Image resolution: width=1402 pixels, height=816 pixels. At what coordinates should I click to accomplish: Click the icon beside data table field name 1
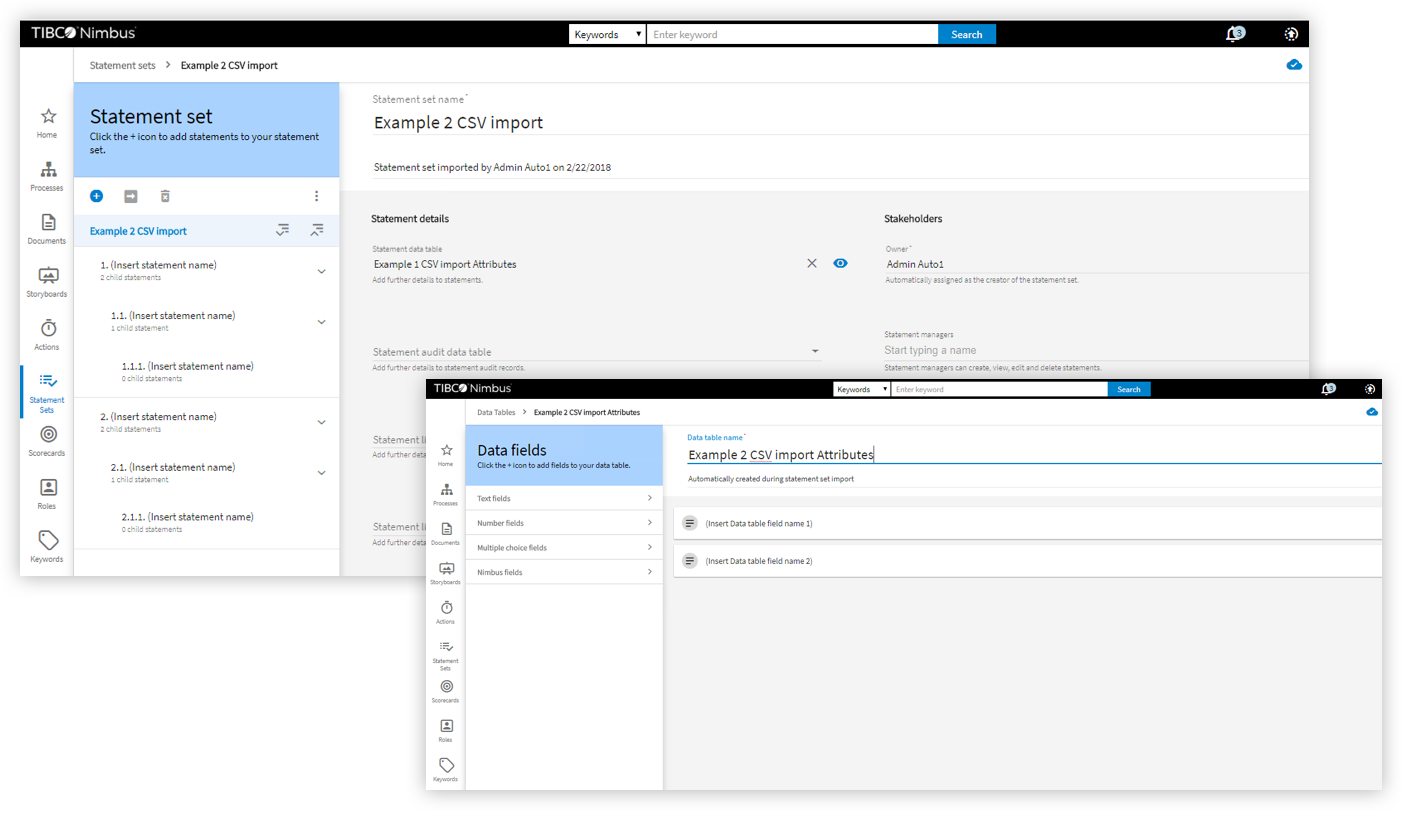(690, 523)
